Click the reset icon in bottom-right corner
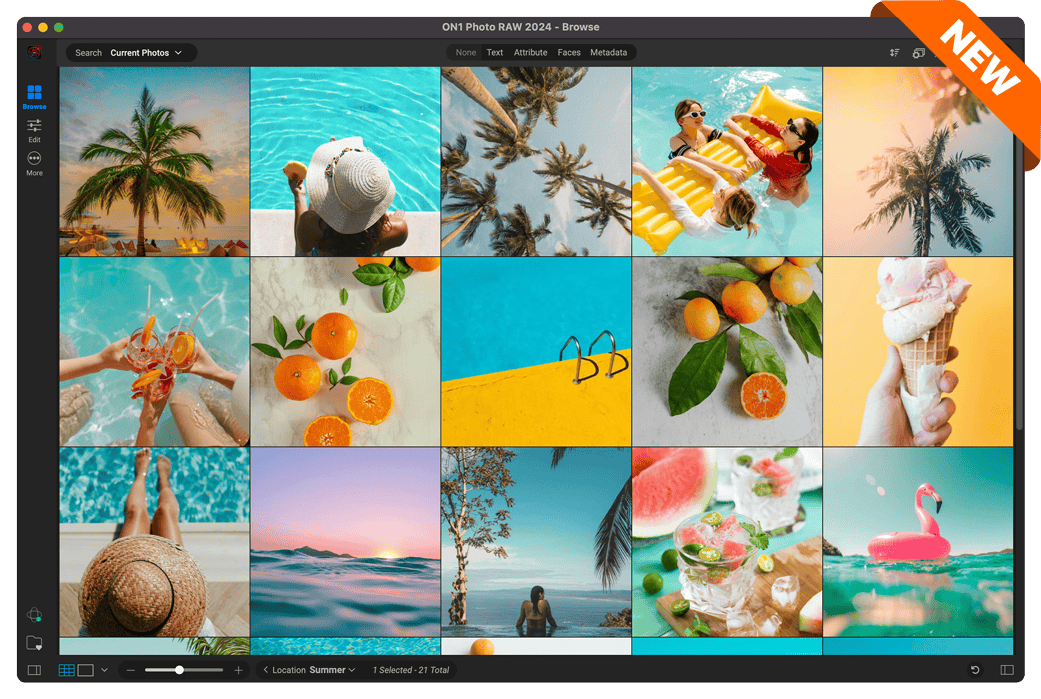The height and width of the screenshot is (699, 1041). (x=975, y=670)
